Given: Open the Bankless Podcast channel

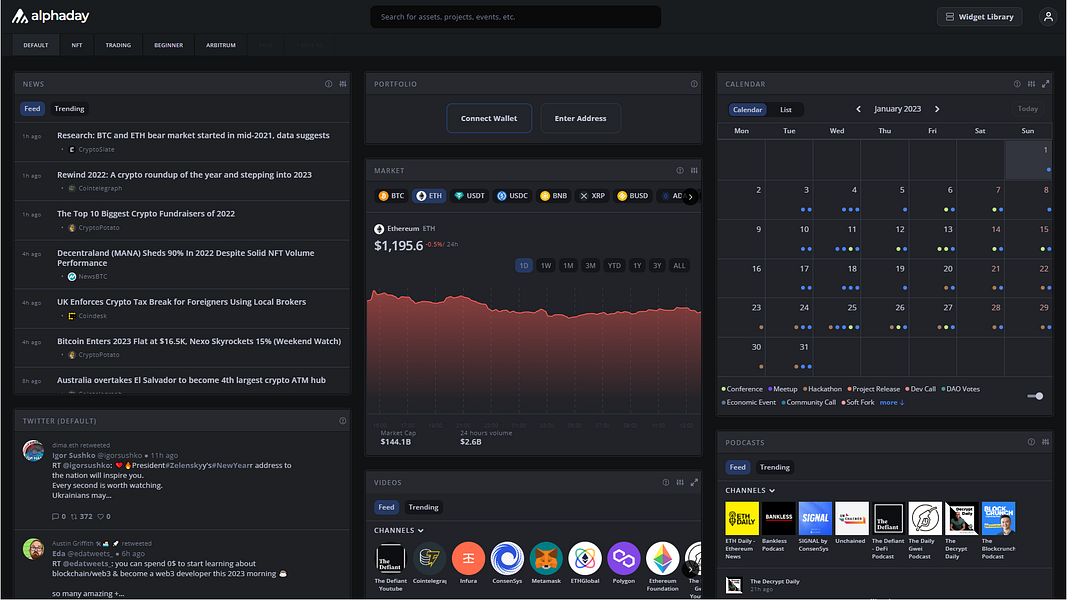Looking at the screenshot, I should click(x=778, y=527).
